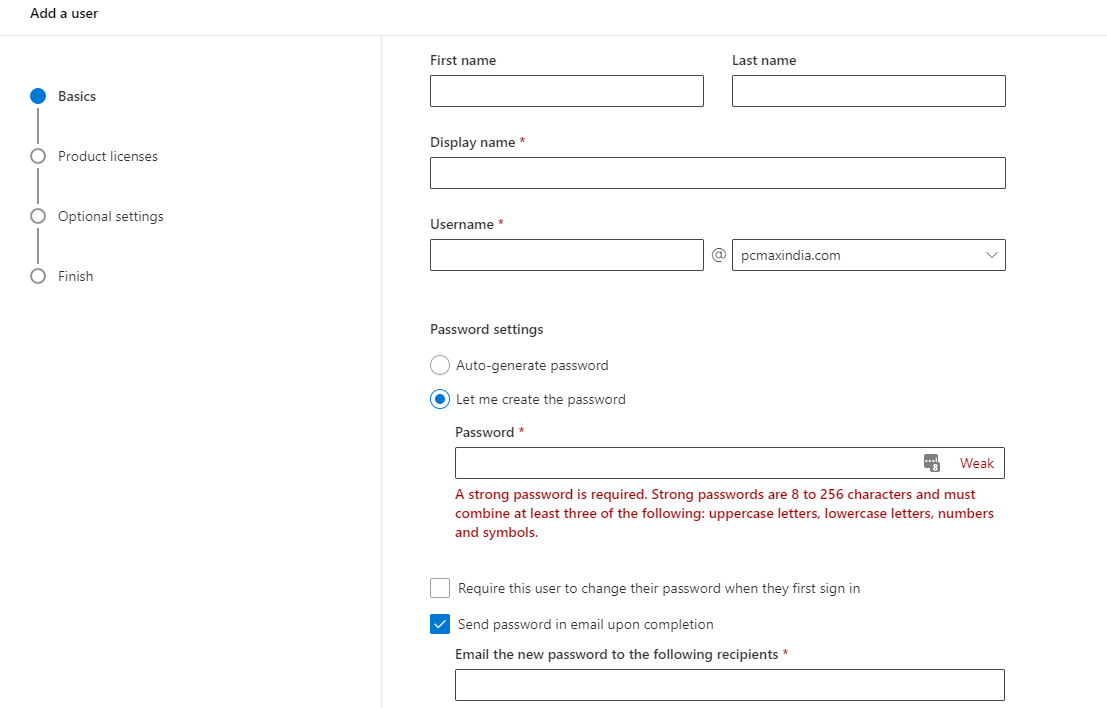The height and width of the screenshot is (708, 1107).
Task: Click the Finish step circle
Action: tap(38, 276)
